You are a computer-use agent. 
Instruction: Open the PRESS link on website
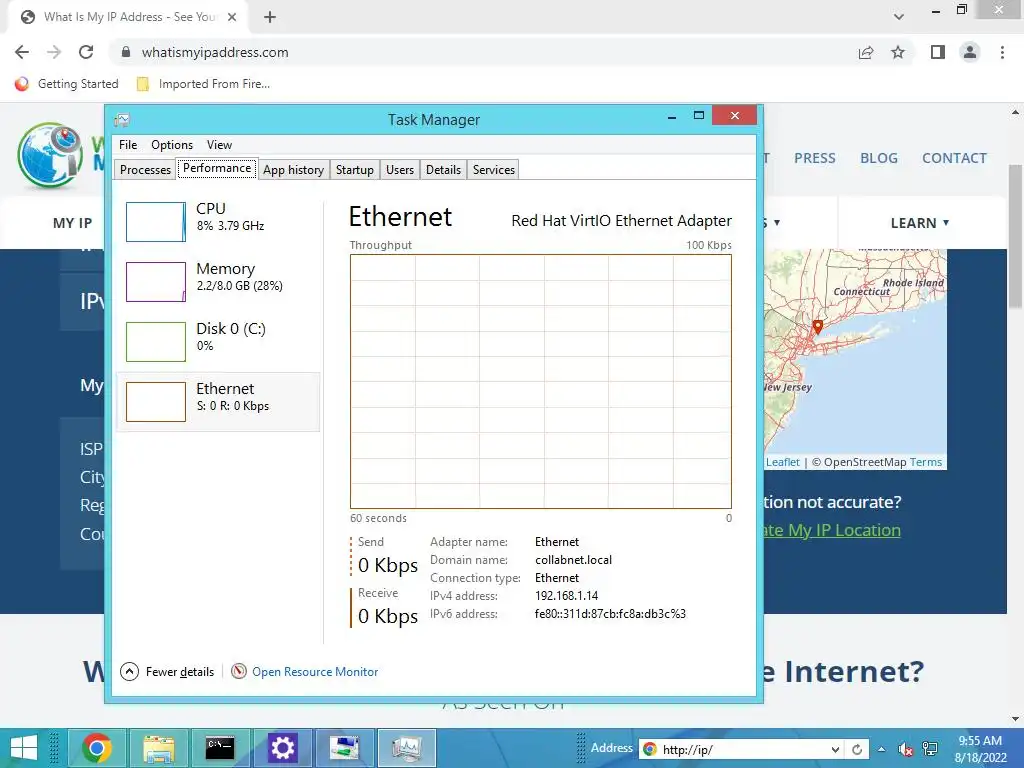tap(814, 158)
